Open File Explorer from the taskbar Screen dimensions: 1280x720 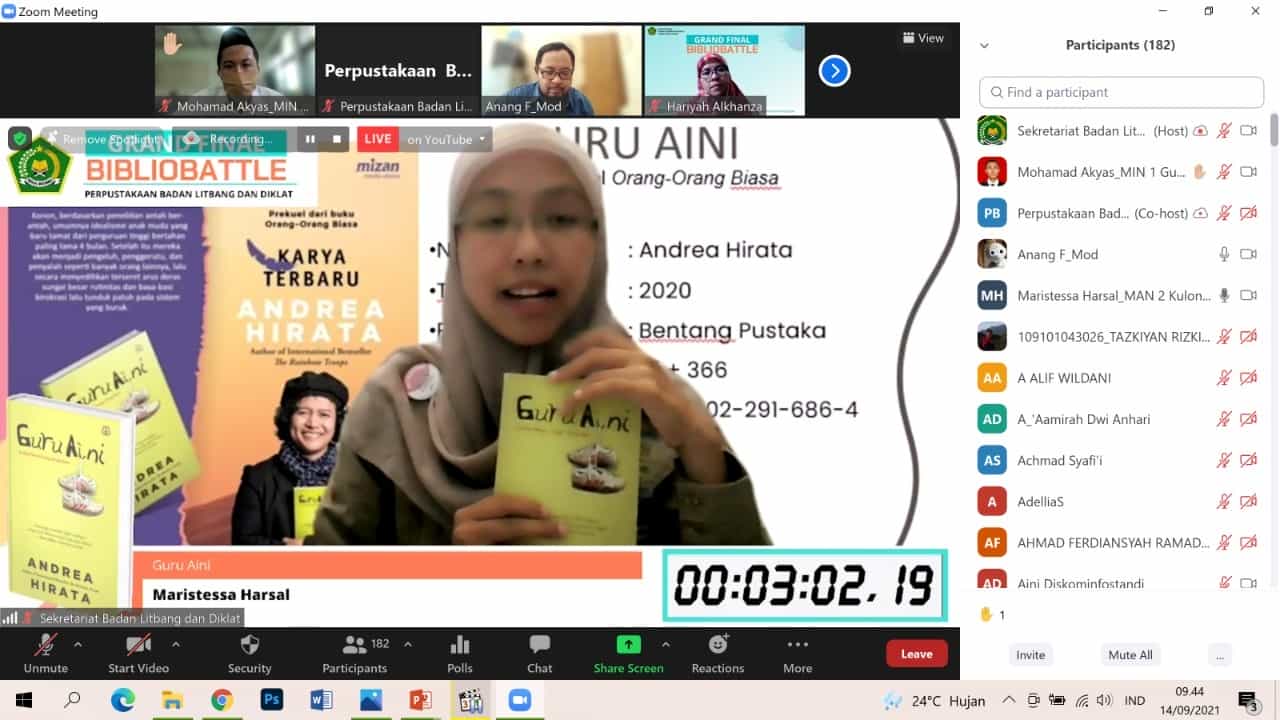pyautogui.click(x=172, y=700)
